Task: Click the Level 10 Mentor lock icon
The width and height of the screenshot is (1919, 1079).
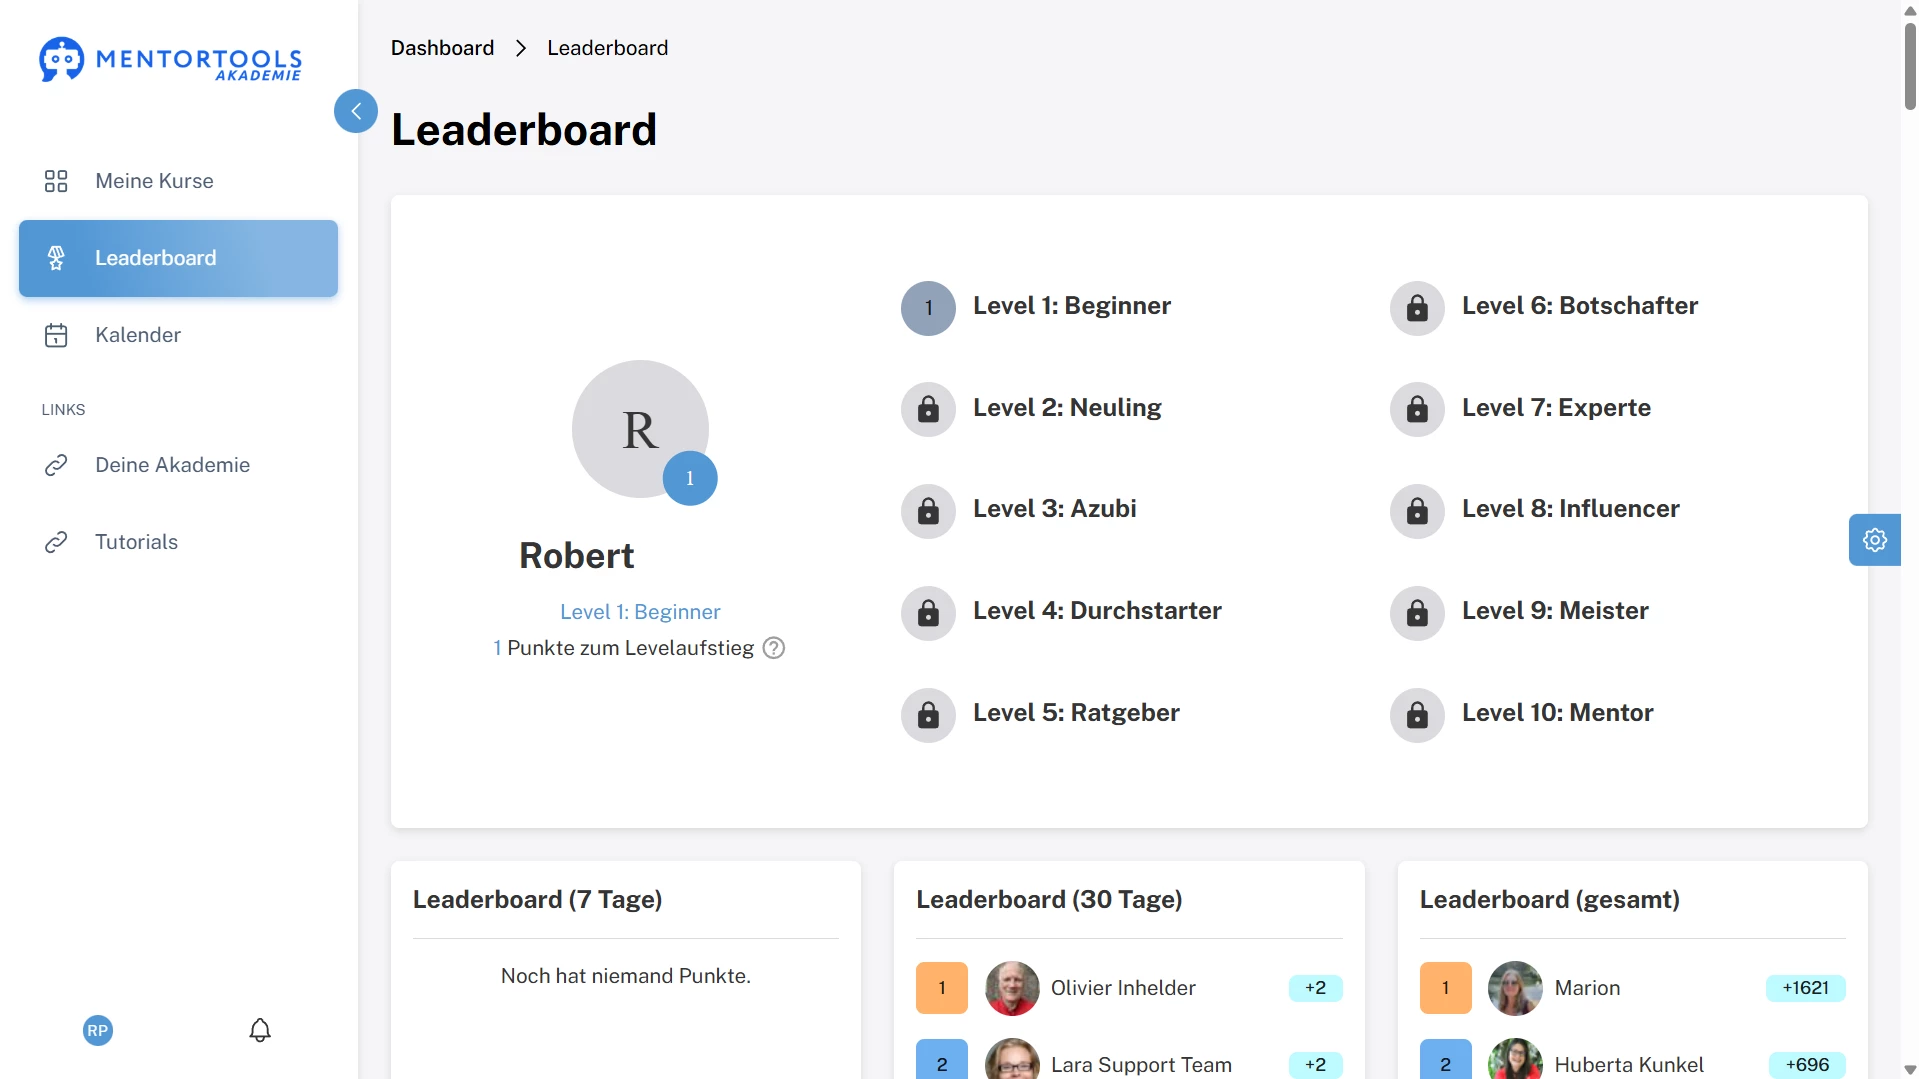Action: click(x=1417, y=715)
